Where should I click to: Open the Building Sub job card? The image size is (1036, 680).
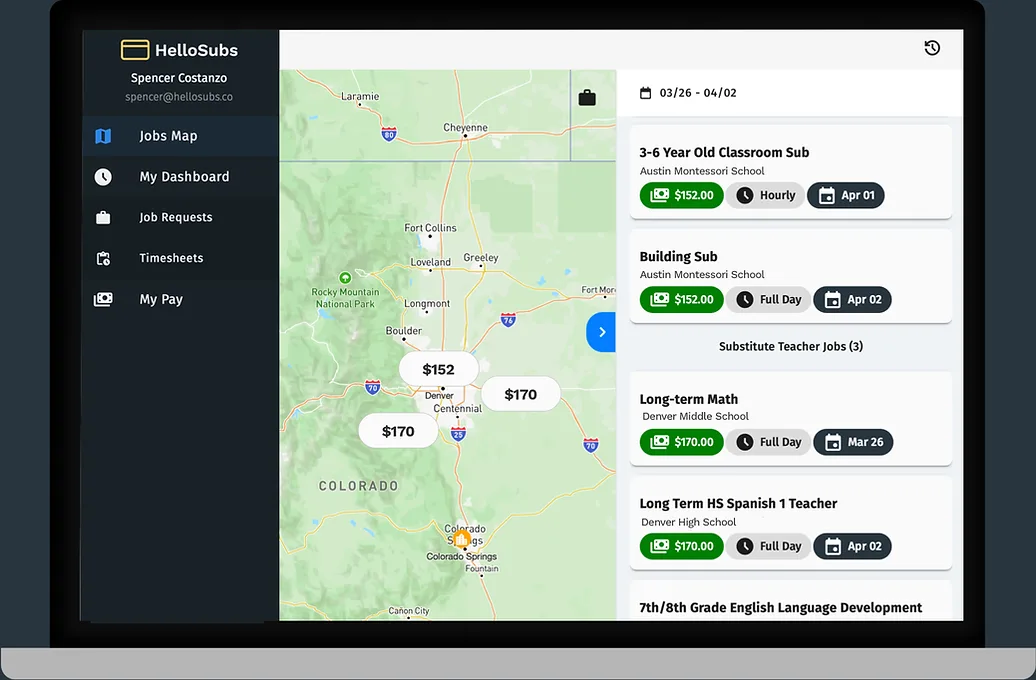click(x=791, y=276)
